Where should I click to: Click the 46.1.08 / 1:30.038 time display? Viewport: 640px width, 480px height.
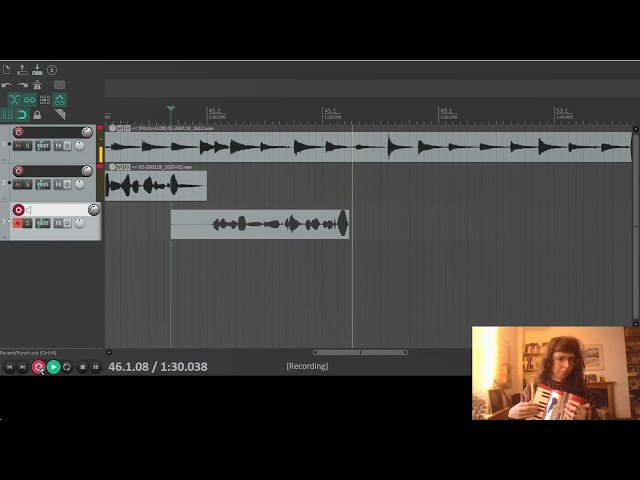pyautogui.click(x=158, y=367)
